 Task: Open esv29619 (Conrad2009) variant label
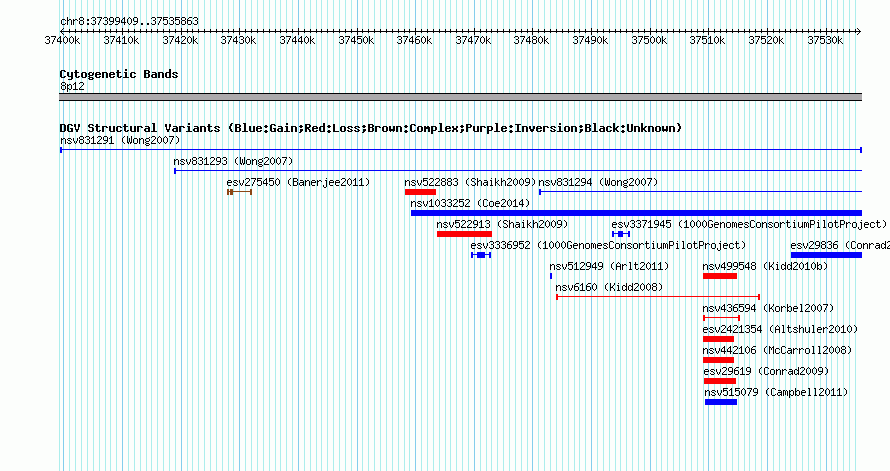tap(766, 371)
